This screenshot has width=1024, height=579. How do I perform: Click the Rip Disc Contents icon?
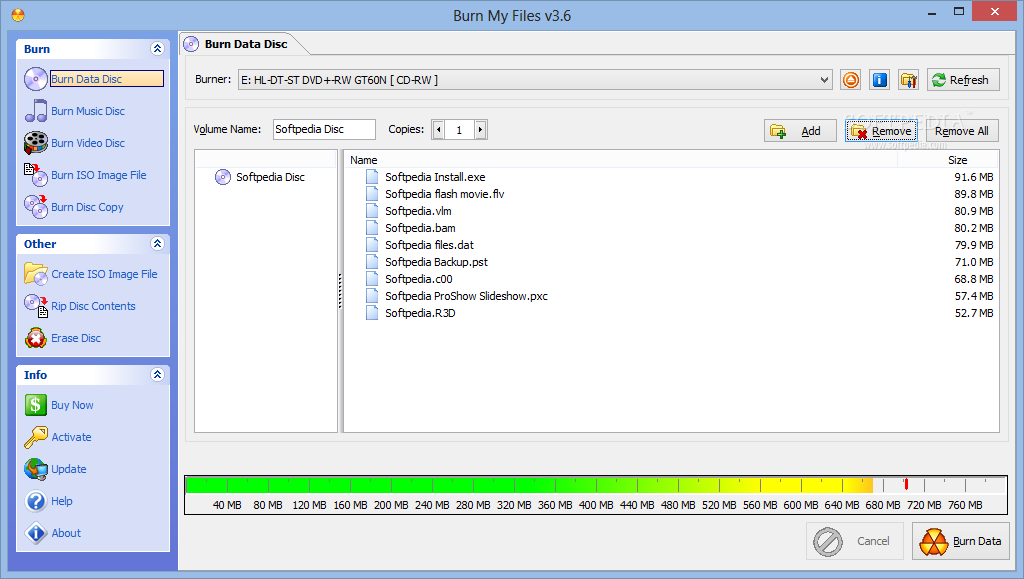click(x=36, y=306)
